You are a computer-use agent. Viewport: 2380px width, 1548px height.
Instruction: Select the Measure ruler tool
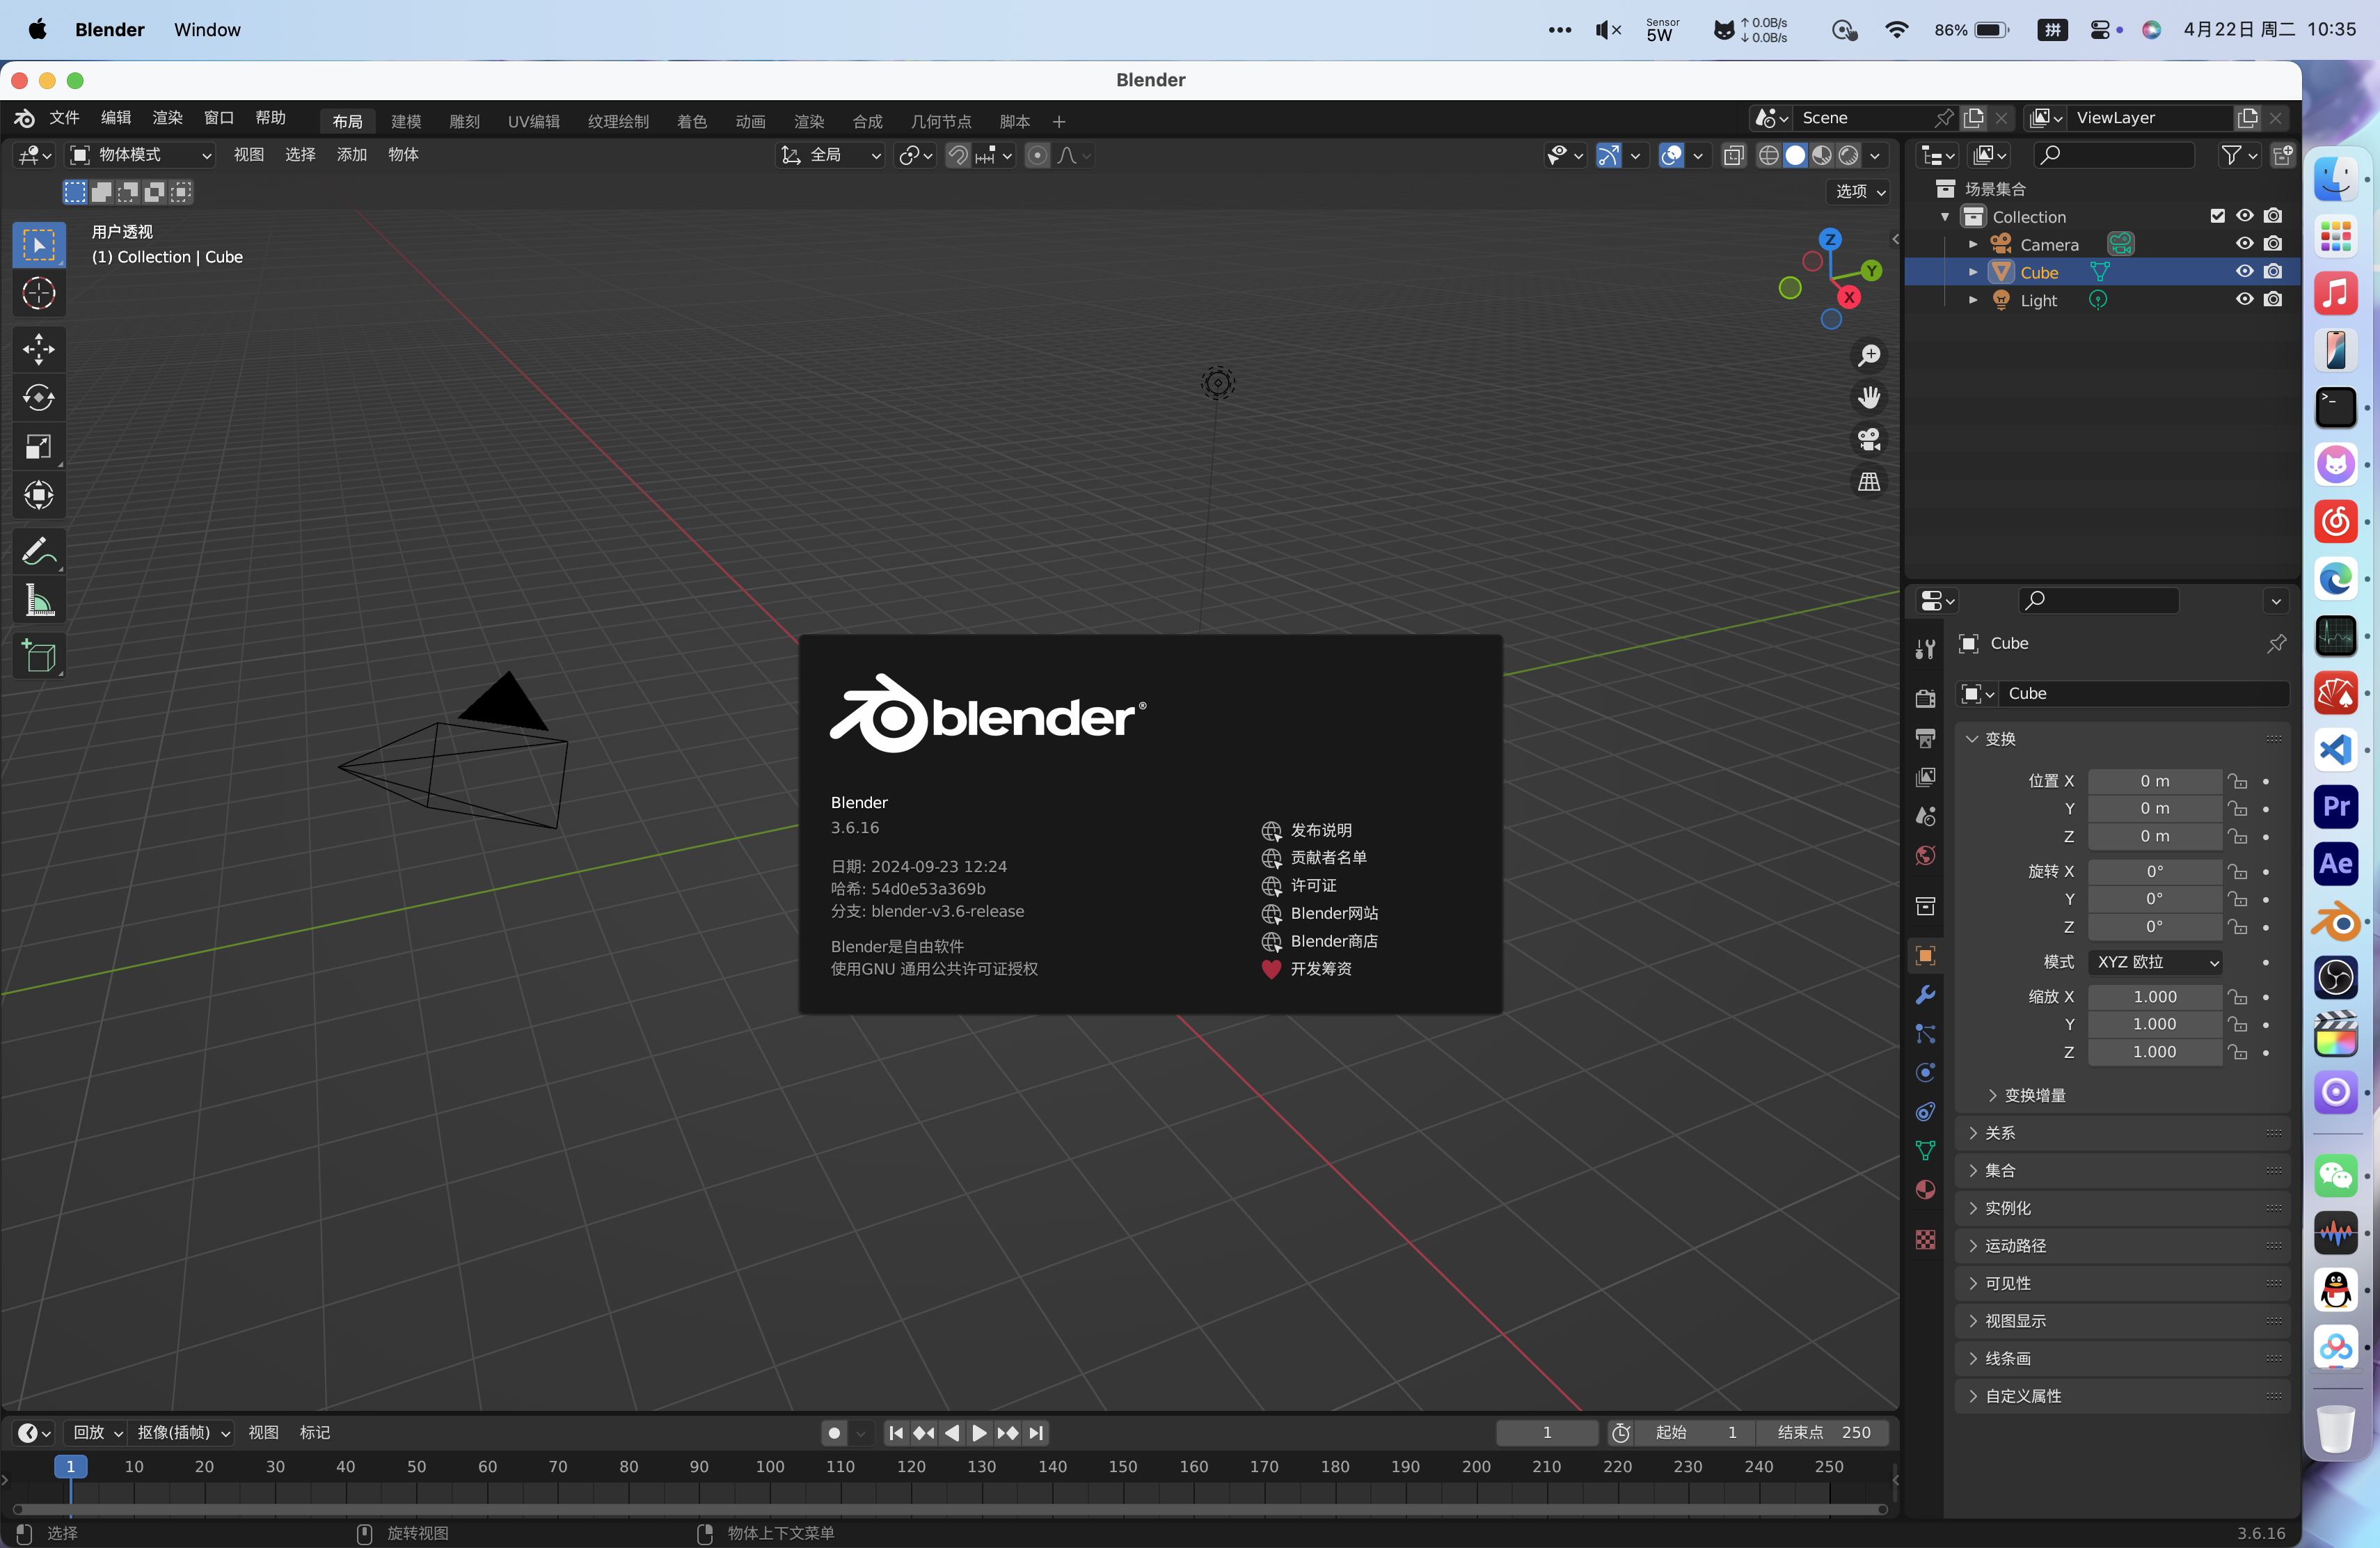point(38,600)
